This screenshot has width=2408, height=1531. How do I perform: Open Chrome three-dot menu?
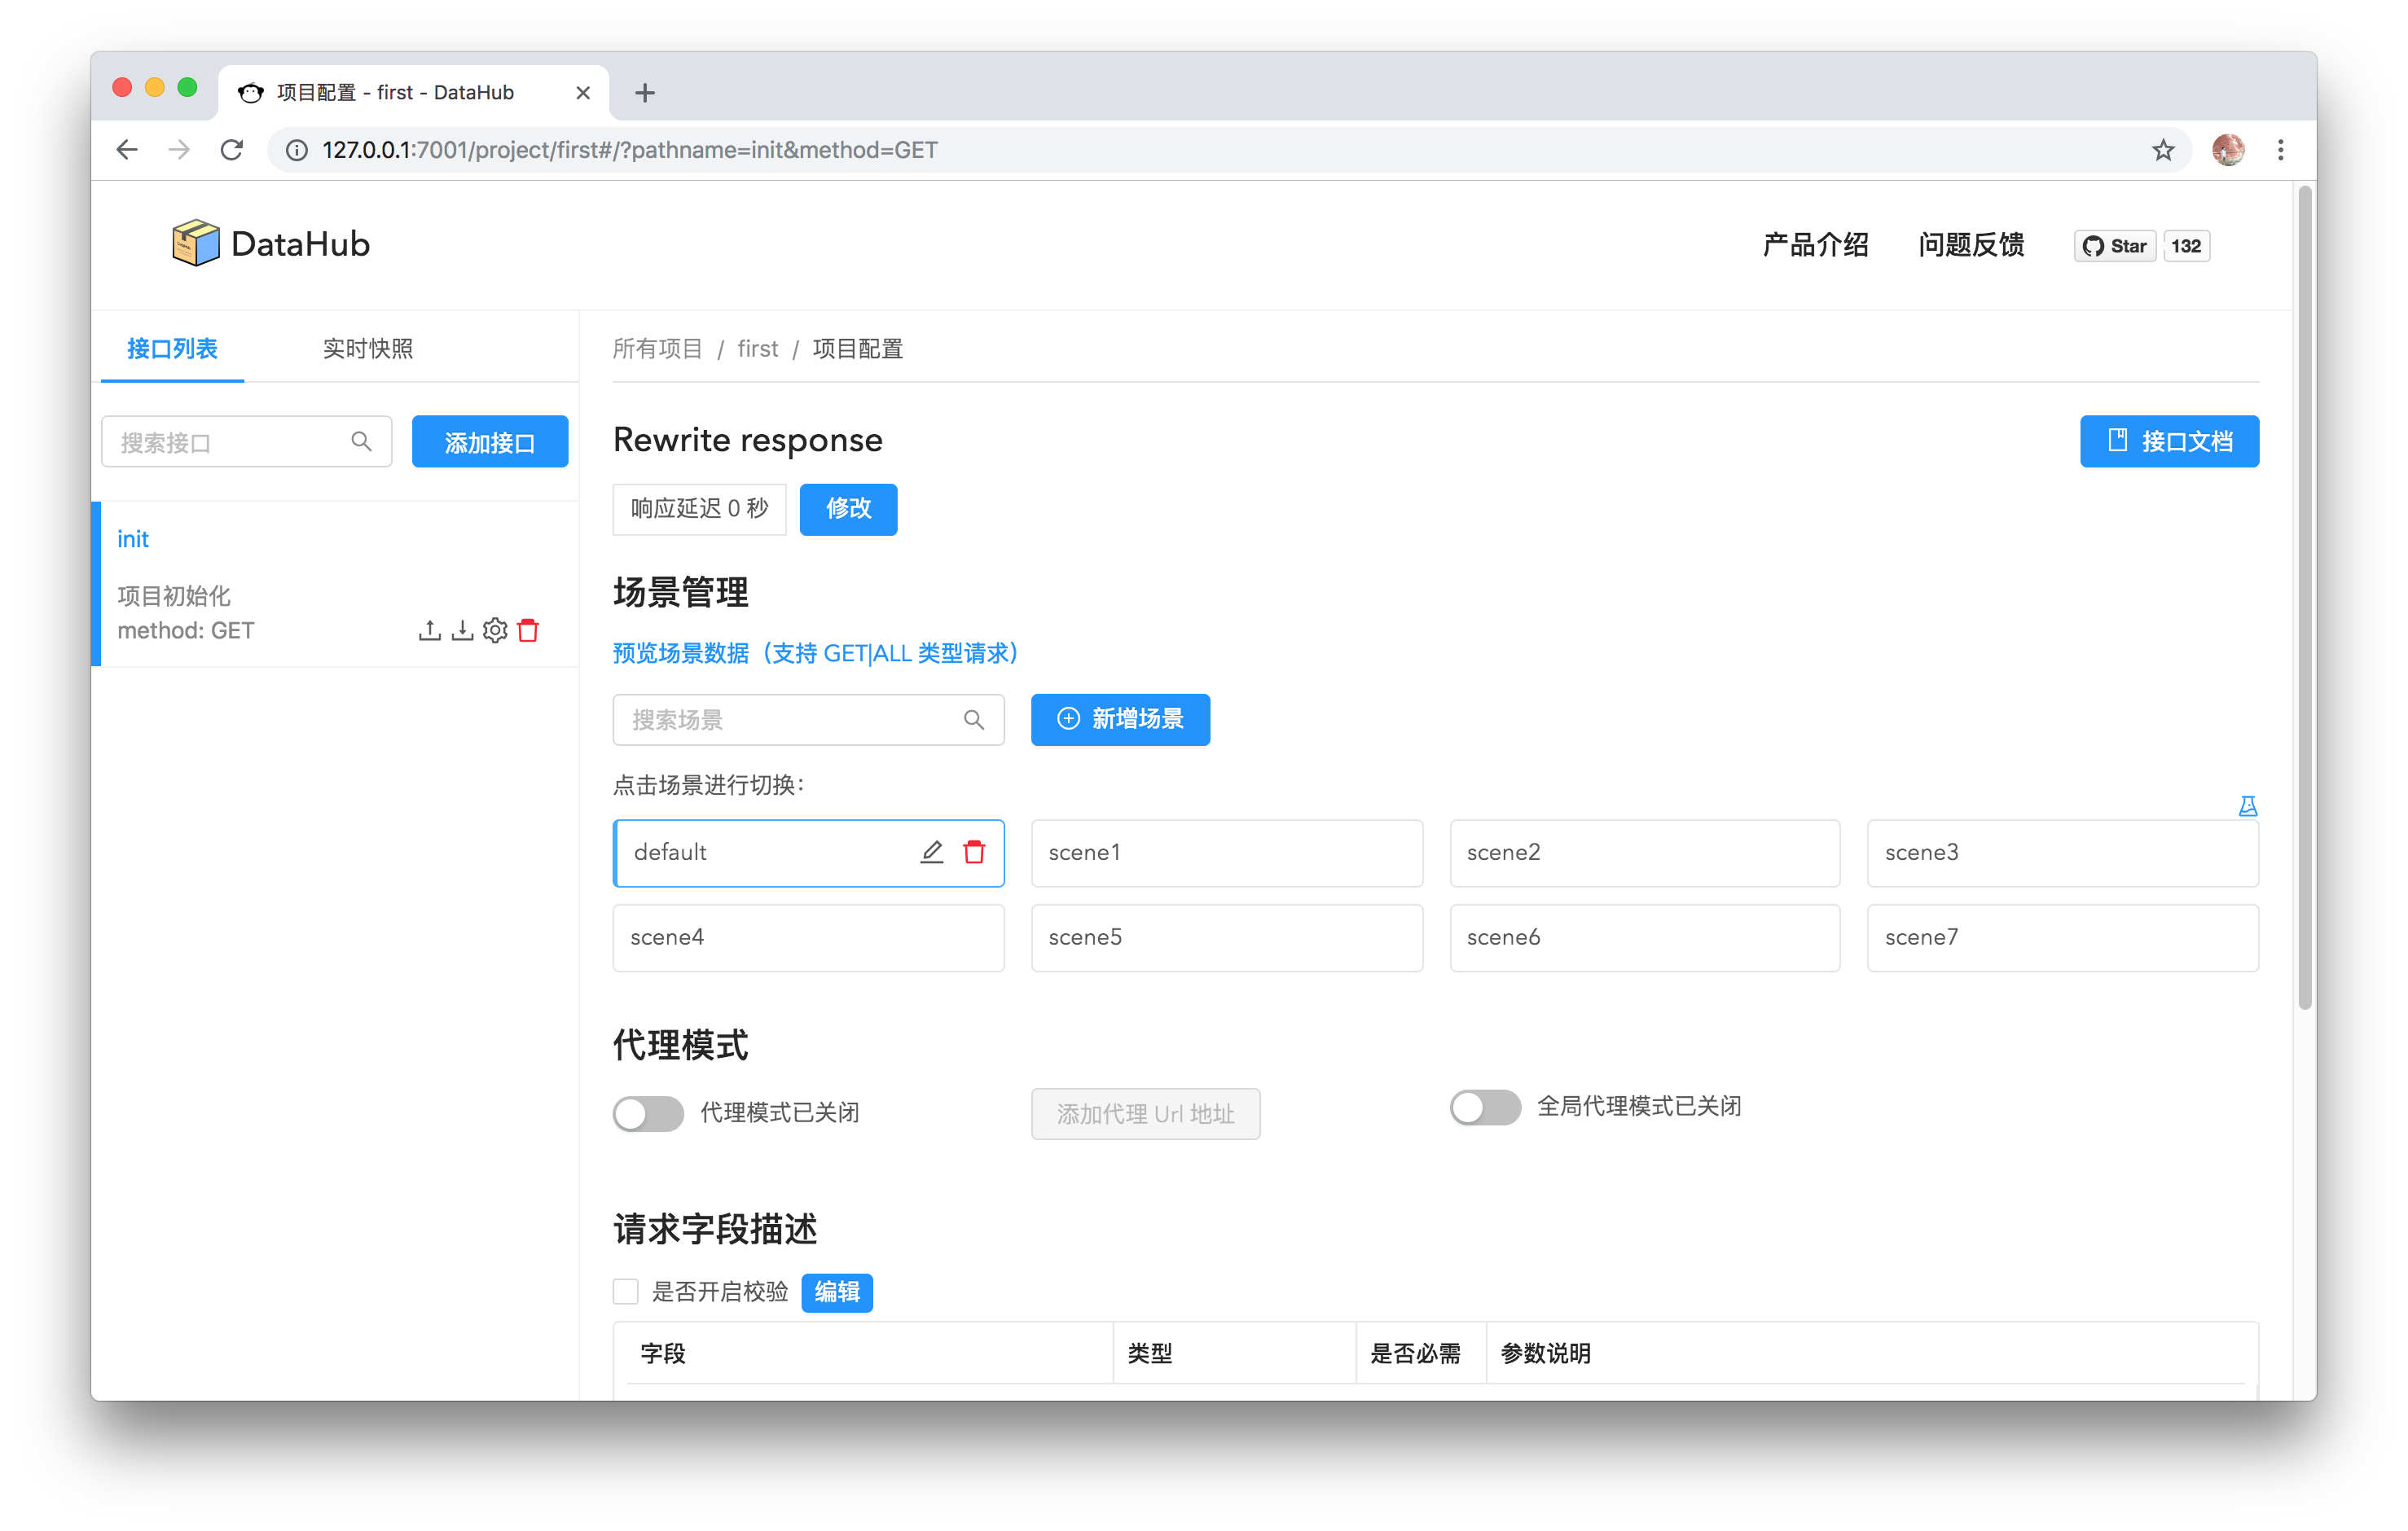click(2280, 150)
